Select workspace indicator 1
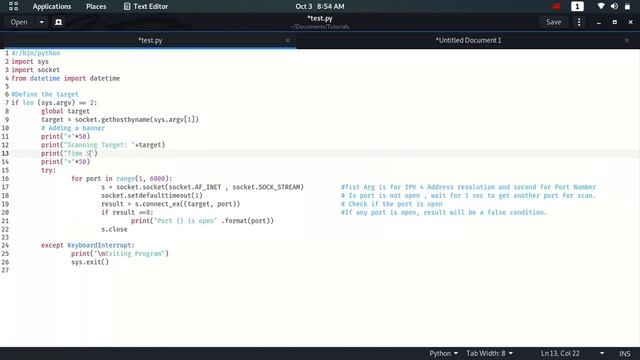This screenshot has height=360, width=640. (577, 7)
